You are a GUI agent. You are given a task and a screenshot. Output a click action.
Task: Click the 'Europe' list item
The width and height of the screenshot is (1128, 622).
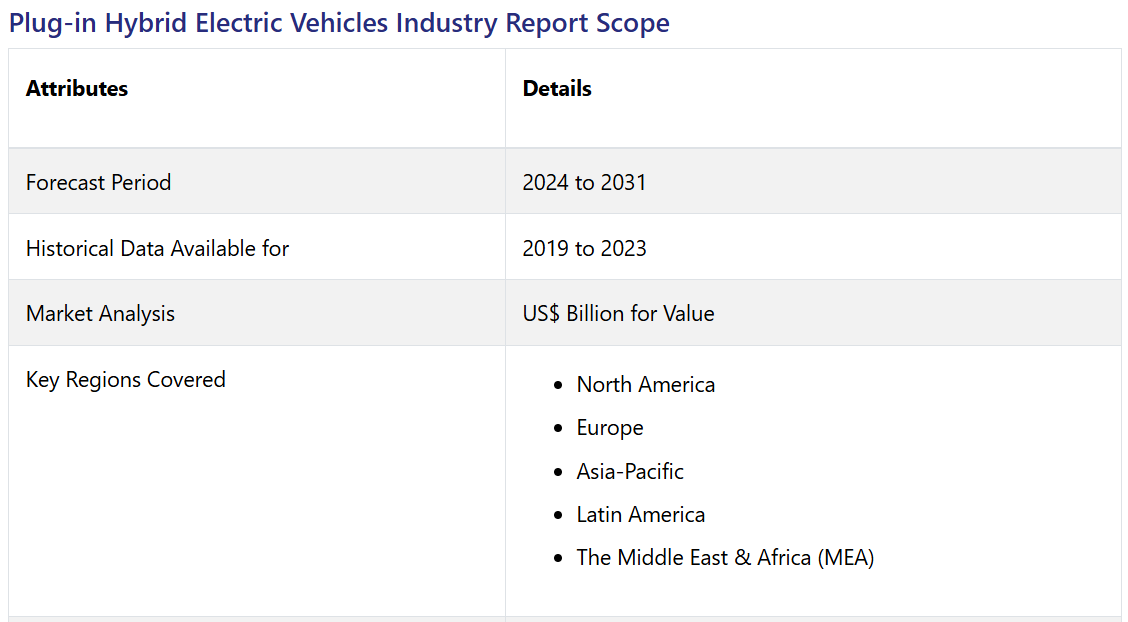610,428
